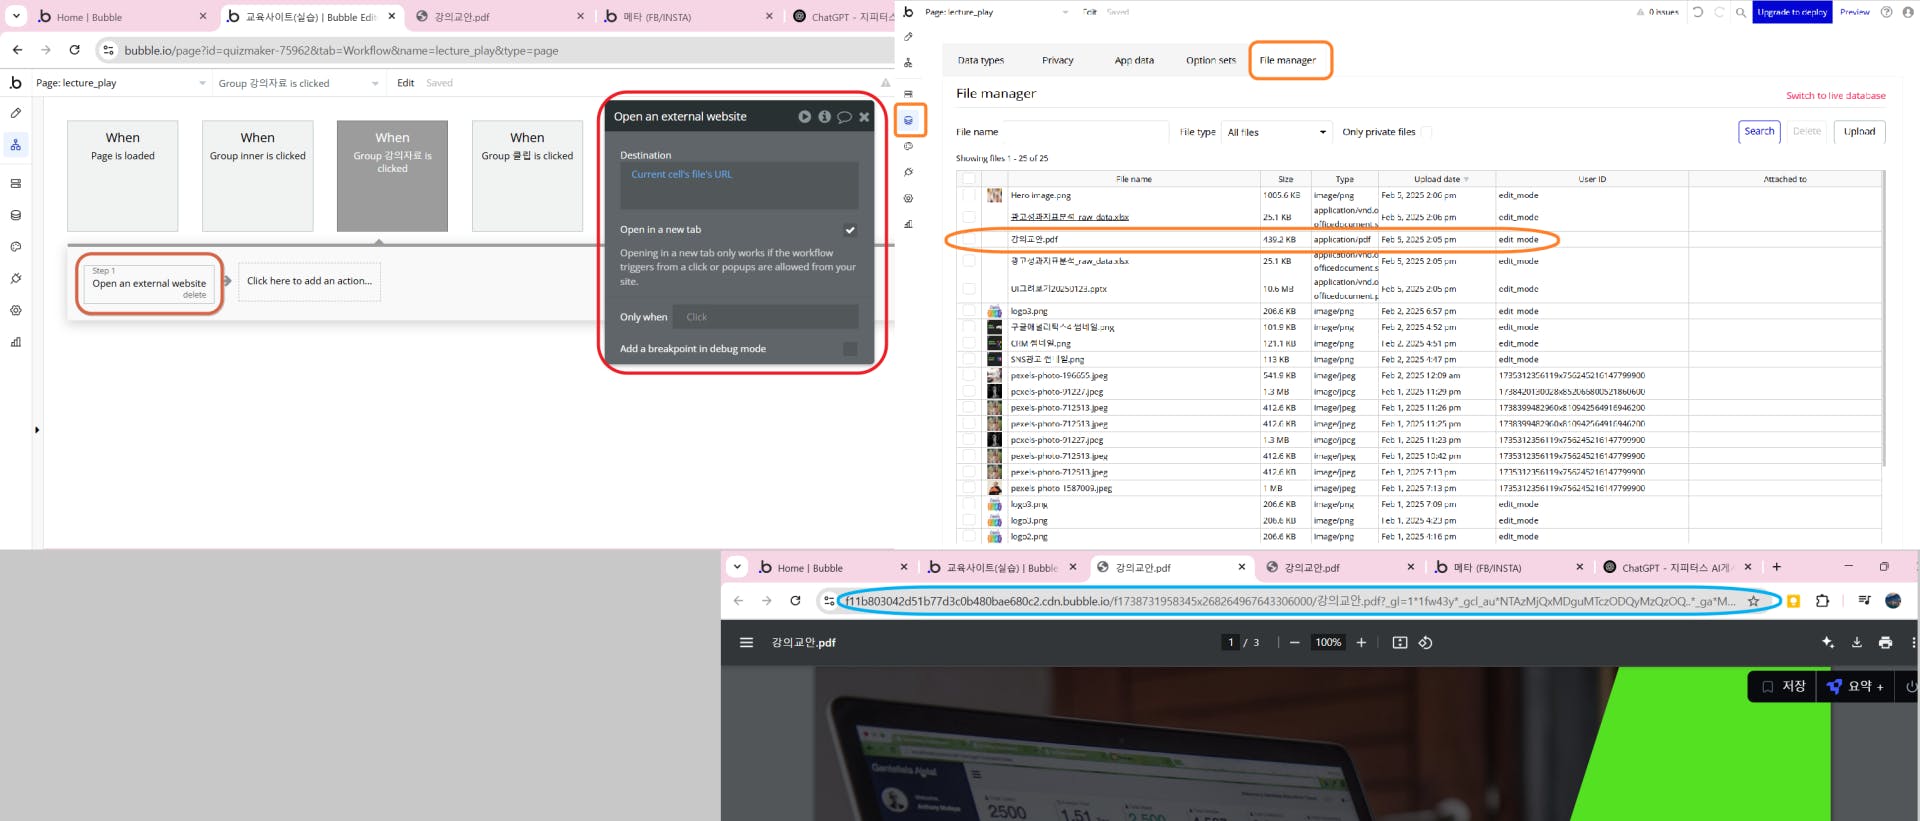The image size is (1920, 821).
Task: Switch to the ChatGPT tab in the PDF browser window
Action: [x=1675, y=567]
